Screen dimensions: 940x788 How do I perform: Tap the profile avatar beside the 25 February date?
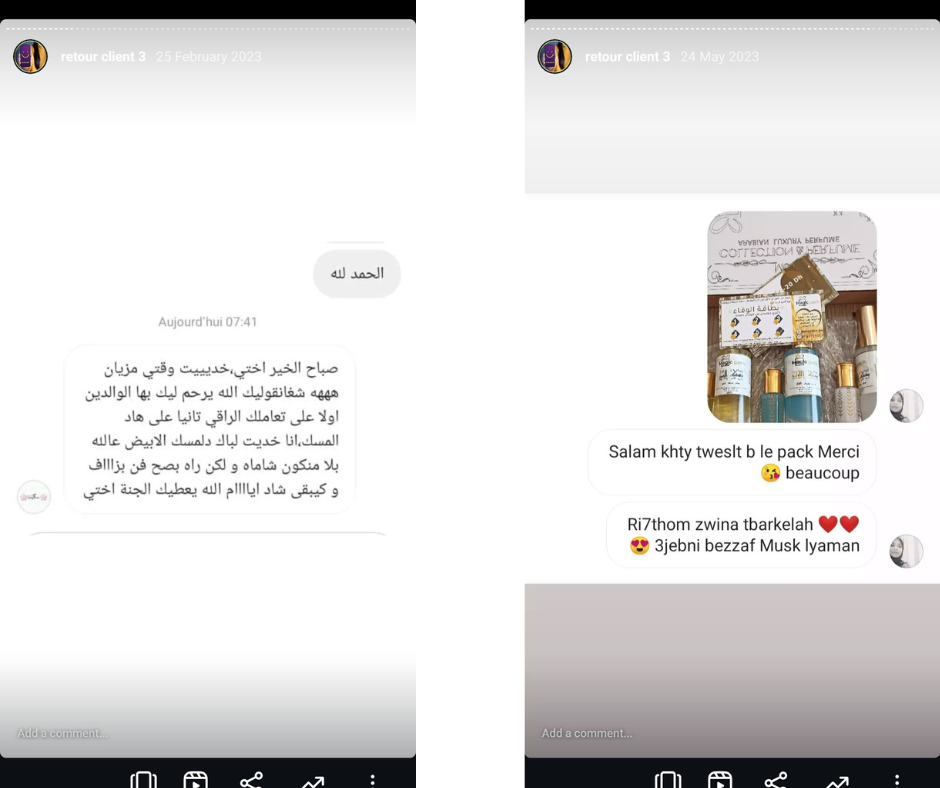[x=31, y=56]
